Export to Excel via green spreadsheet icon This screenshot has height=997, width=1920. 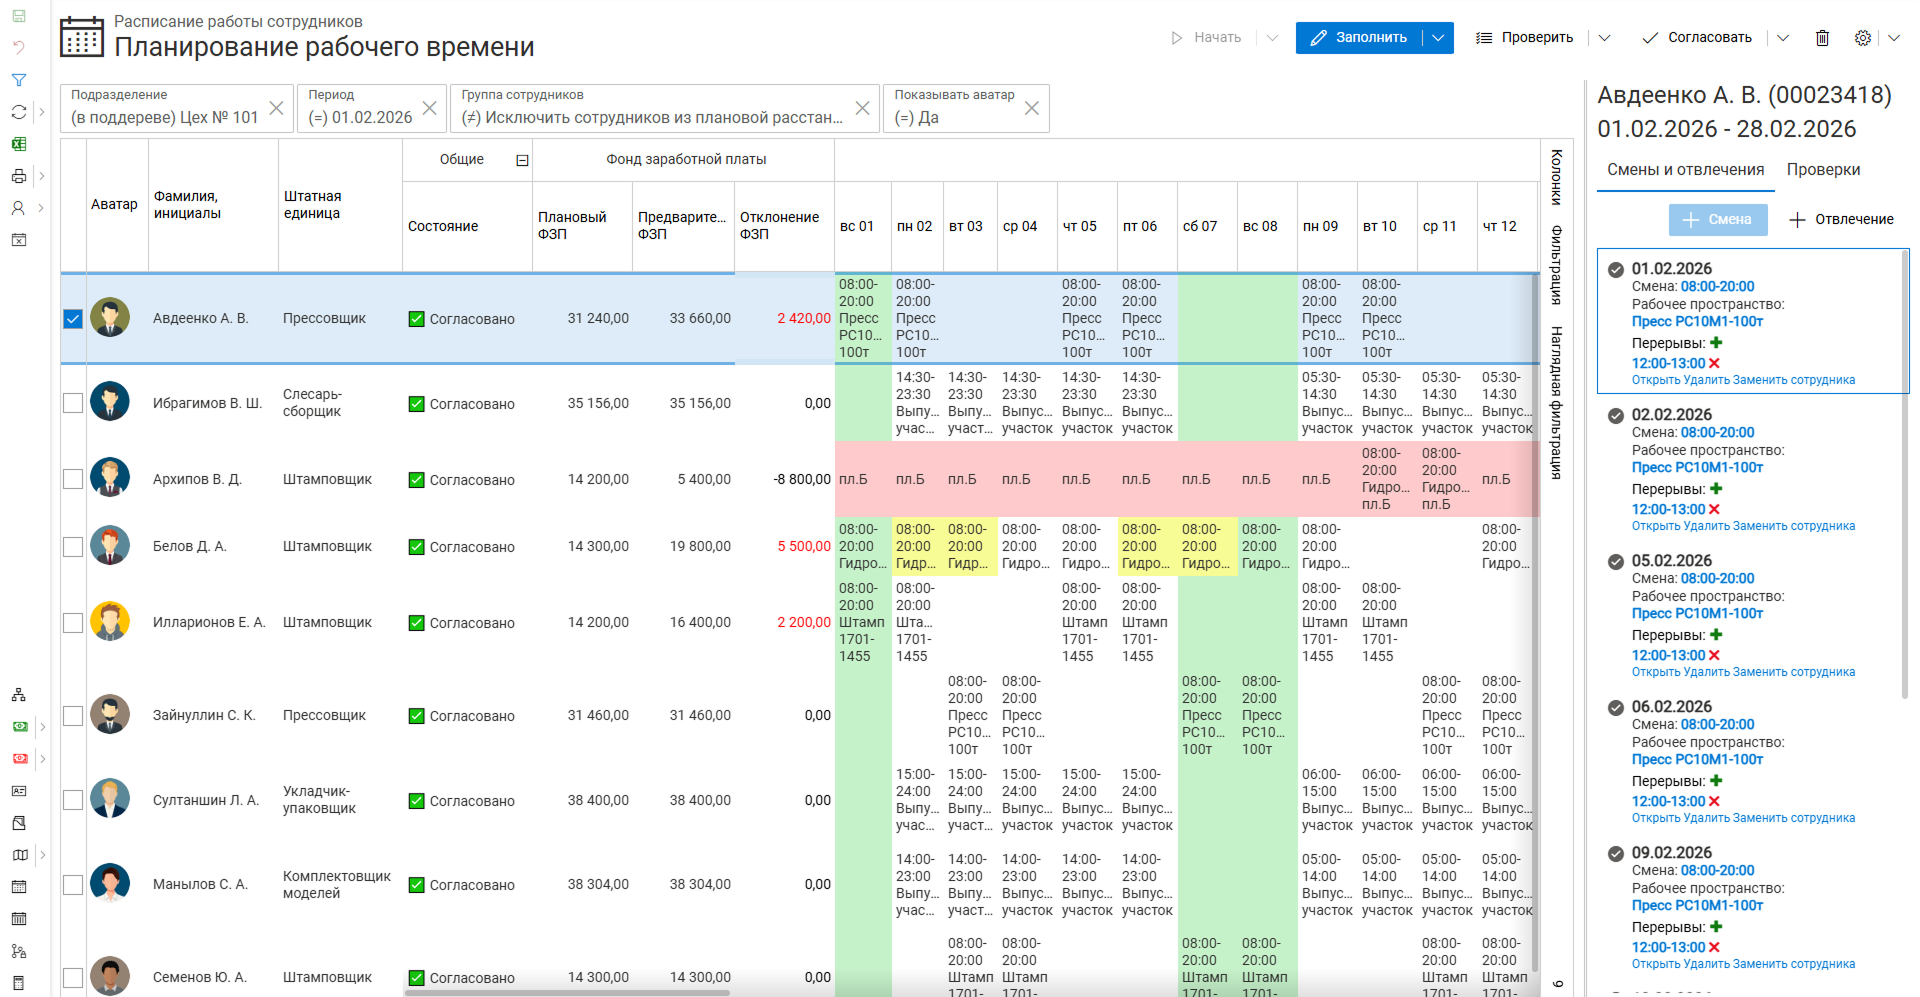tap(19, 144)
